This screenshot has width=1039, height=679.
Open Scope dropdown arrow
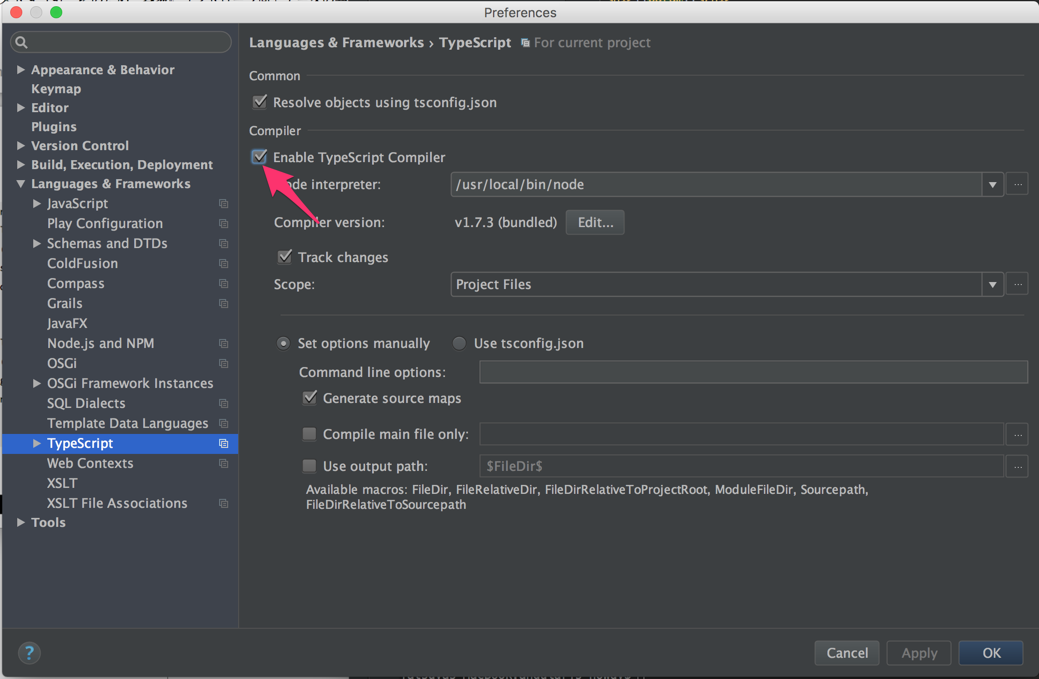pos(993,284)
